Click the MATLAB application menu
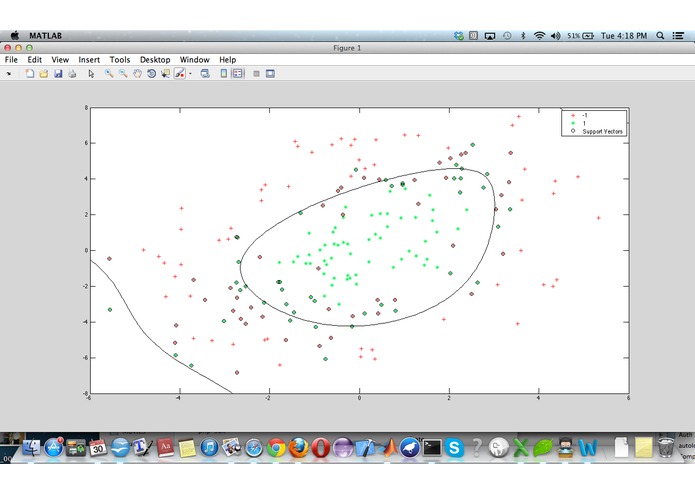 click(x=46, y=36)
